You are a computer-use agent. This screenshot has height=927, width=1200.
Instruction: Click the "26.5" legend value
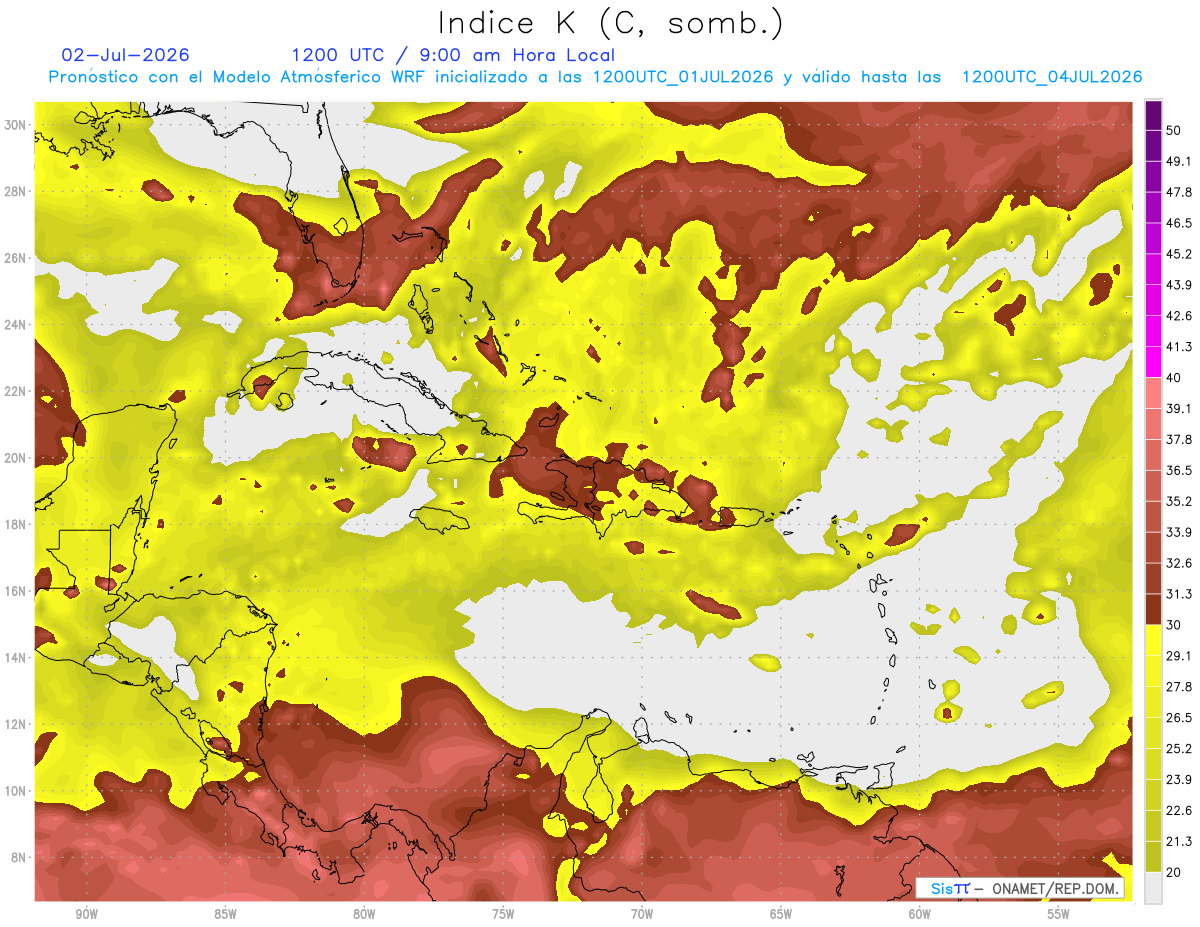coord(1179,718)
